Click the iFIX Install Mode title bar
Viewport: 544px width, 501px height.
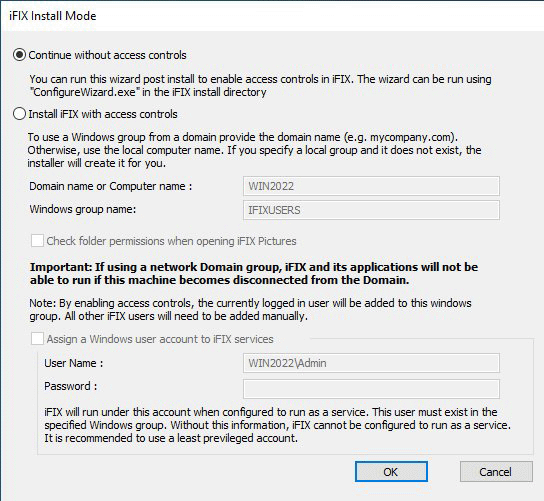(272, 16)
